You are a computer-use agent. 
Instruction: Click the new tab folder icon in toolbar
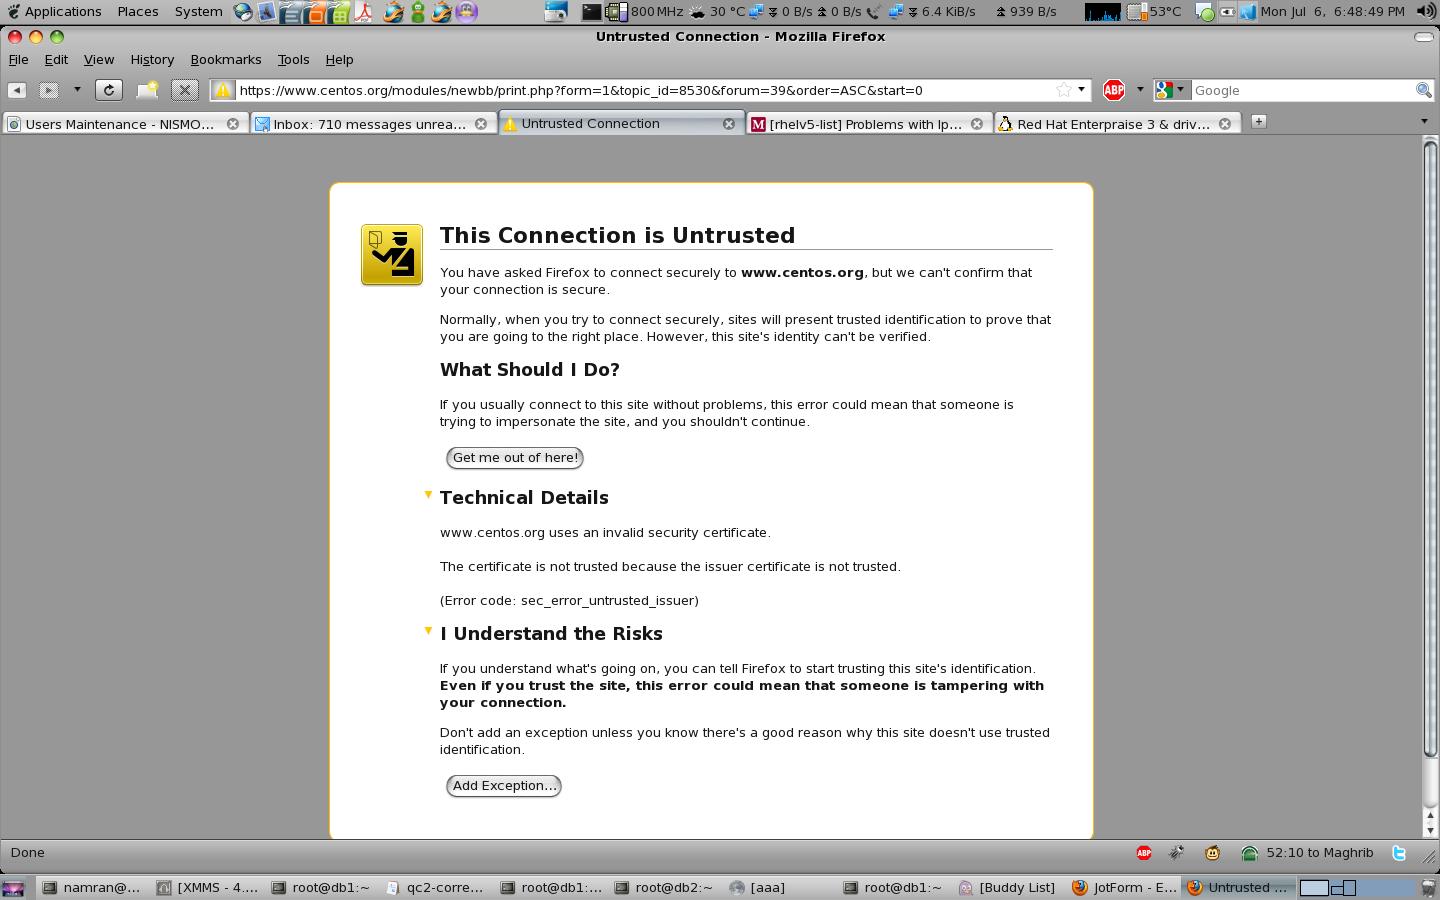(x=147, y=90)
